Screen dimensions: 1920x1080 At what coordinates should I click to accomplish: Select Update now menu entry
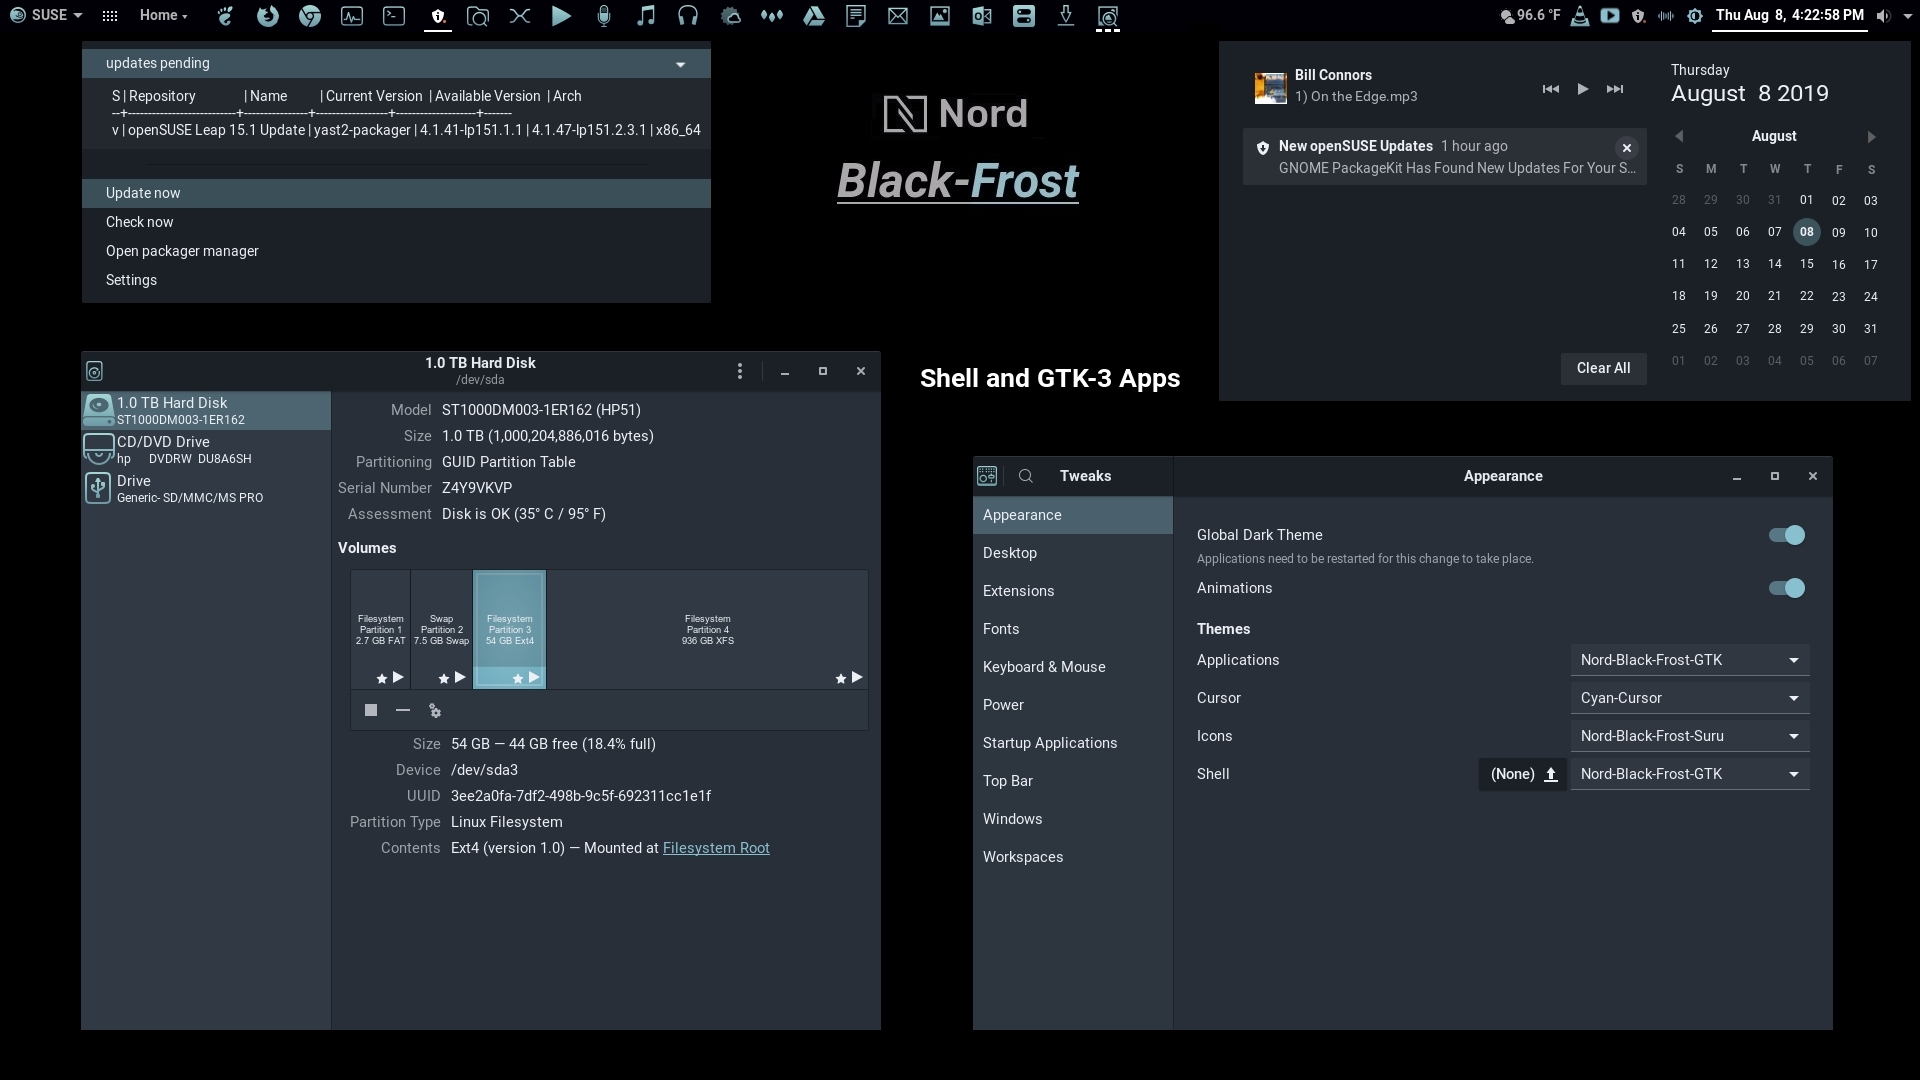(x=396, y=193)
